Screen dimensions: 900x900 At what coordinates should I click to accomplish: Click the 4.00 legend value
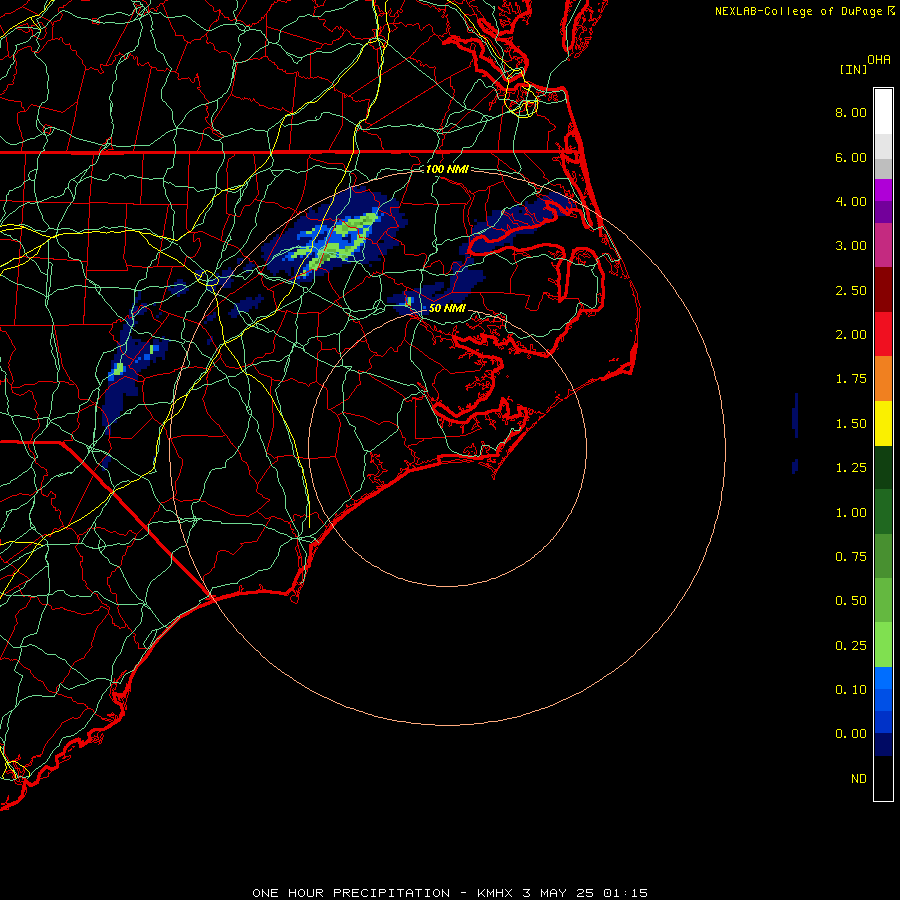tap(851, 201)
